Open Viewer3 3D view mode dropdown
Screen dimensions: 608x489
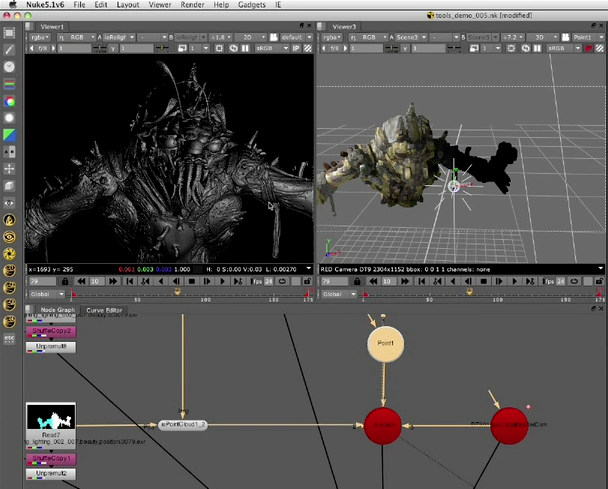[x=542, y=37]
